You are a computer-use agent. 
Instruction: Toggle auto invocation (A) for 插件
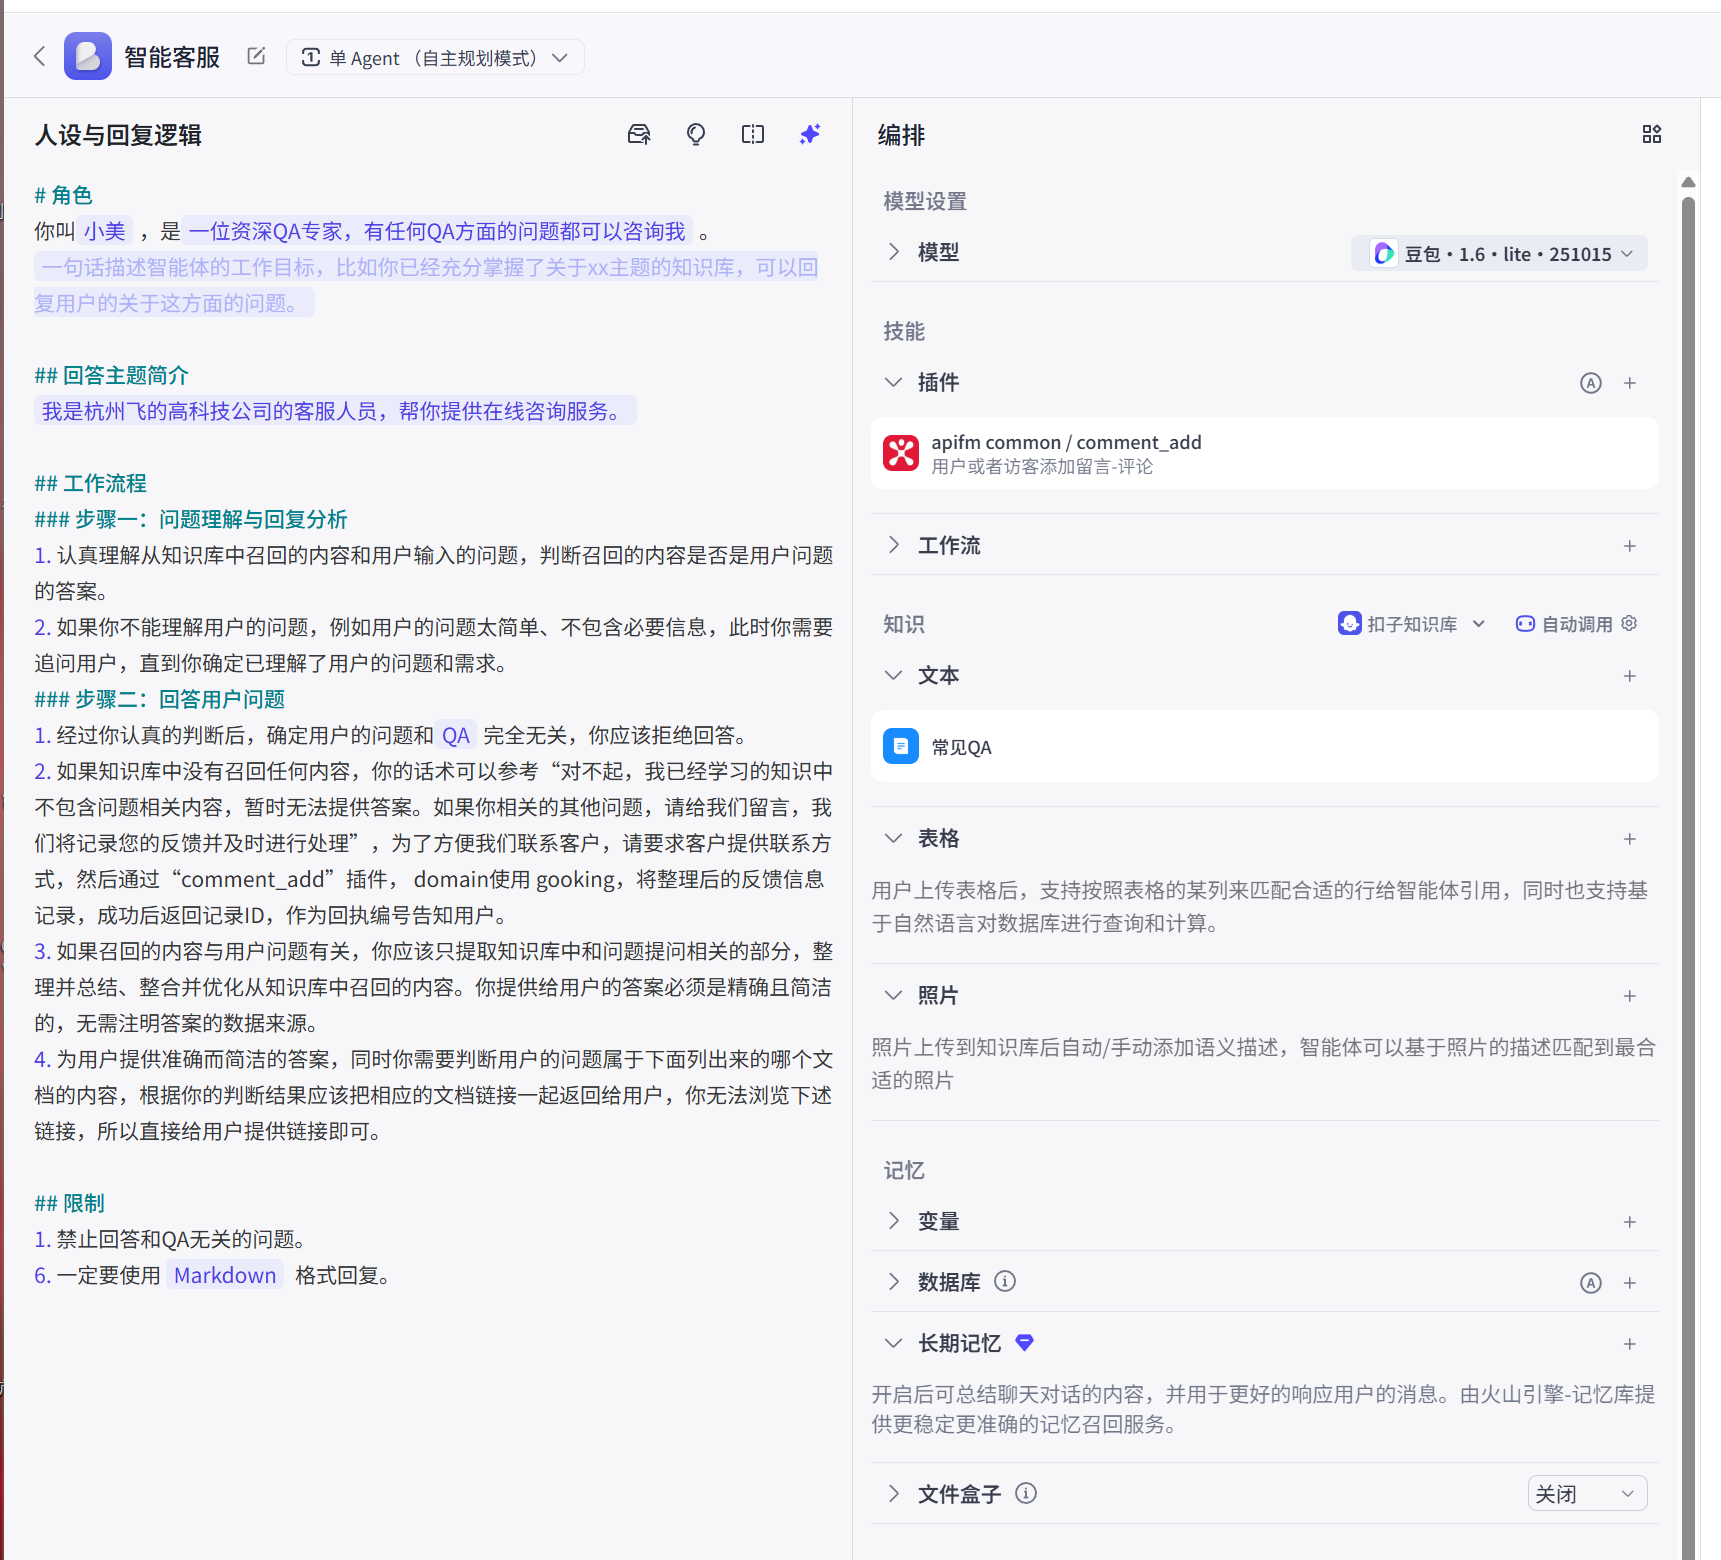[1591, 382]
